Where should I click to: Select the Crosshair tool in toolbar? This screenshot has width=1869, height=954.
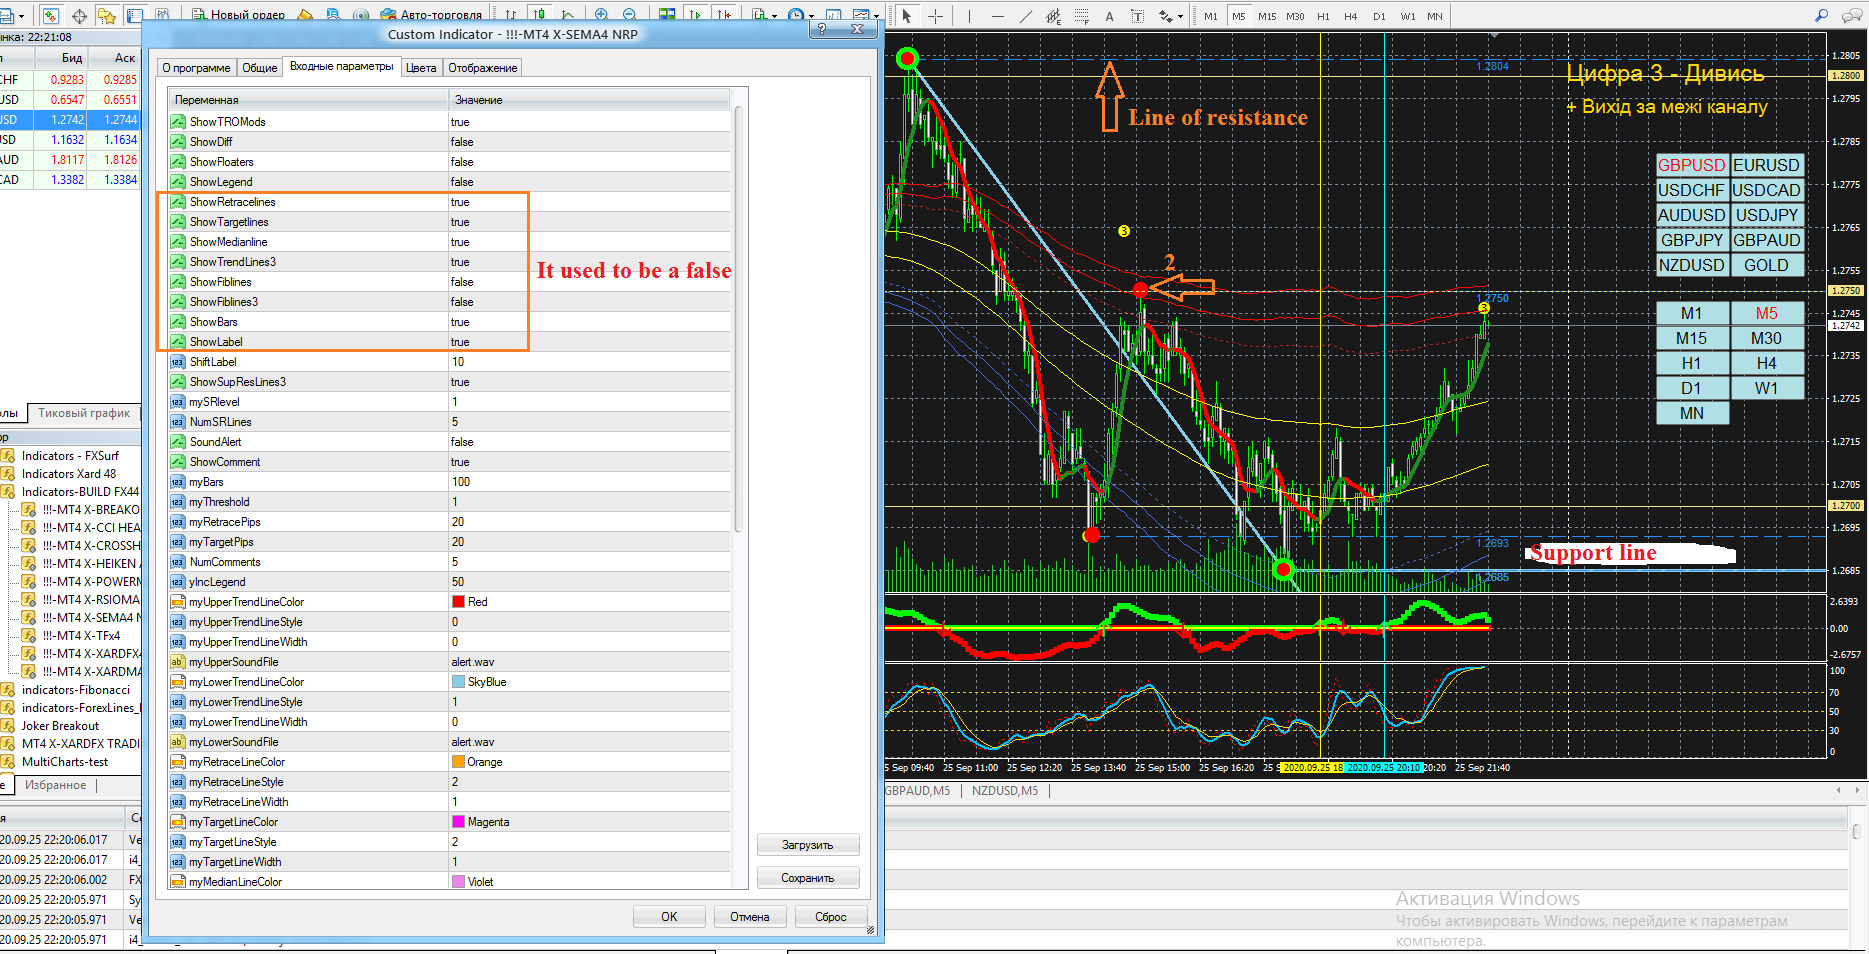(935, 16)
